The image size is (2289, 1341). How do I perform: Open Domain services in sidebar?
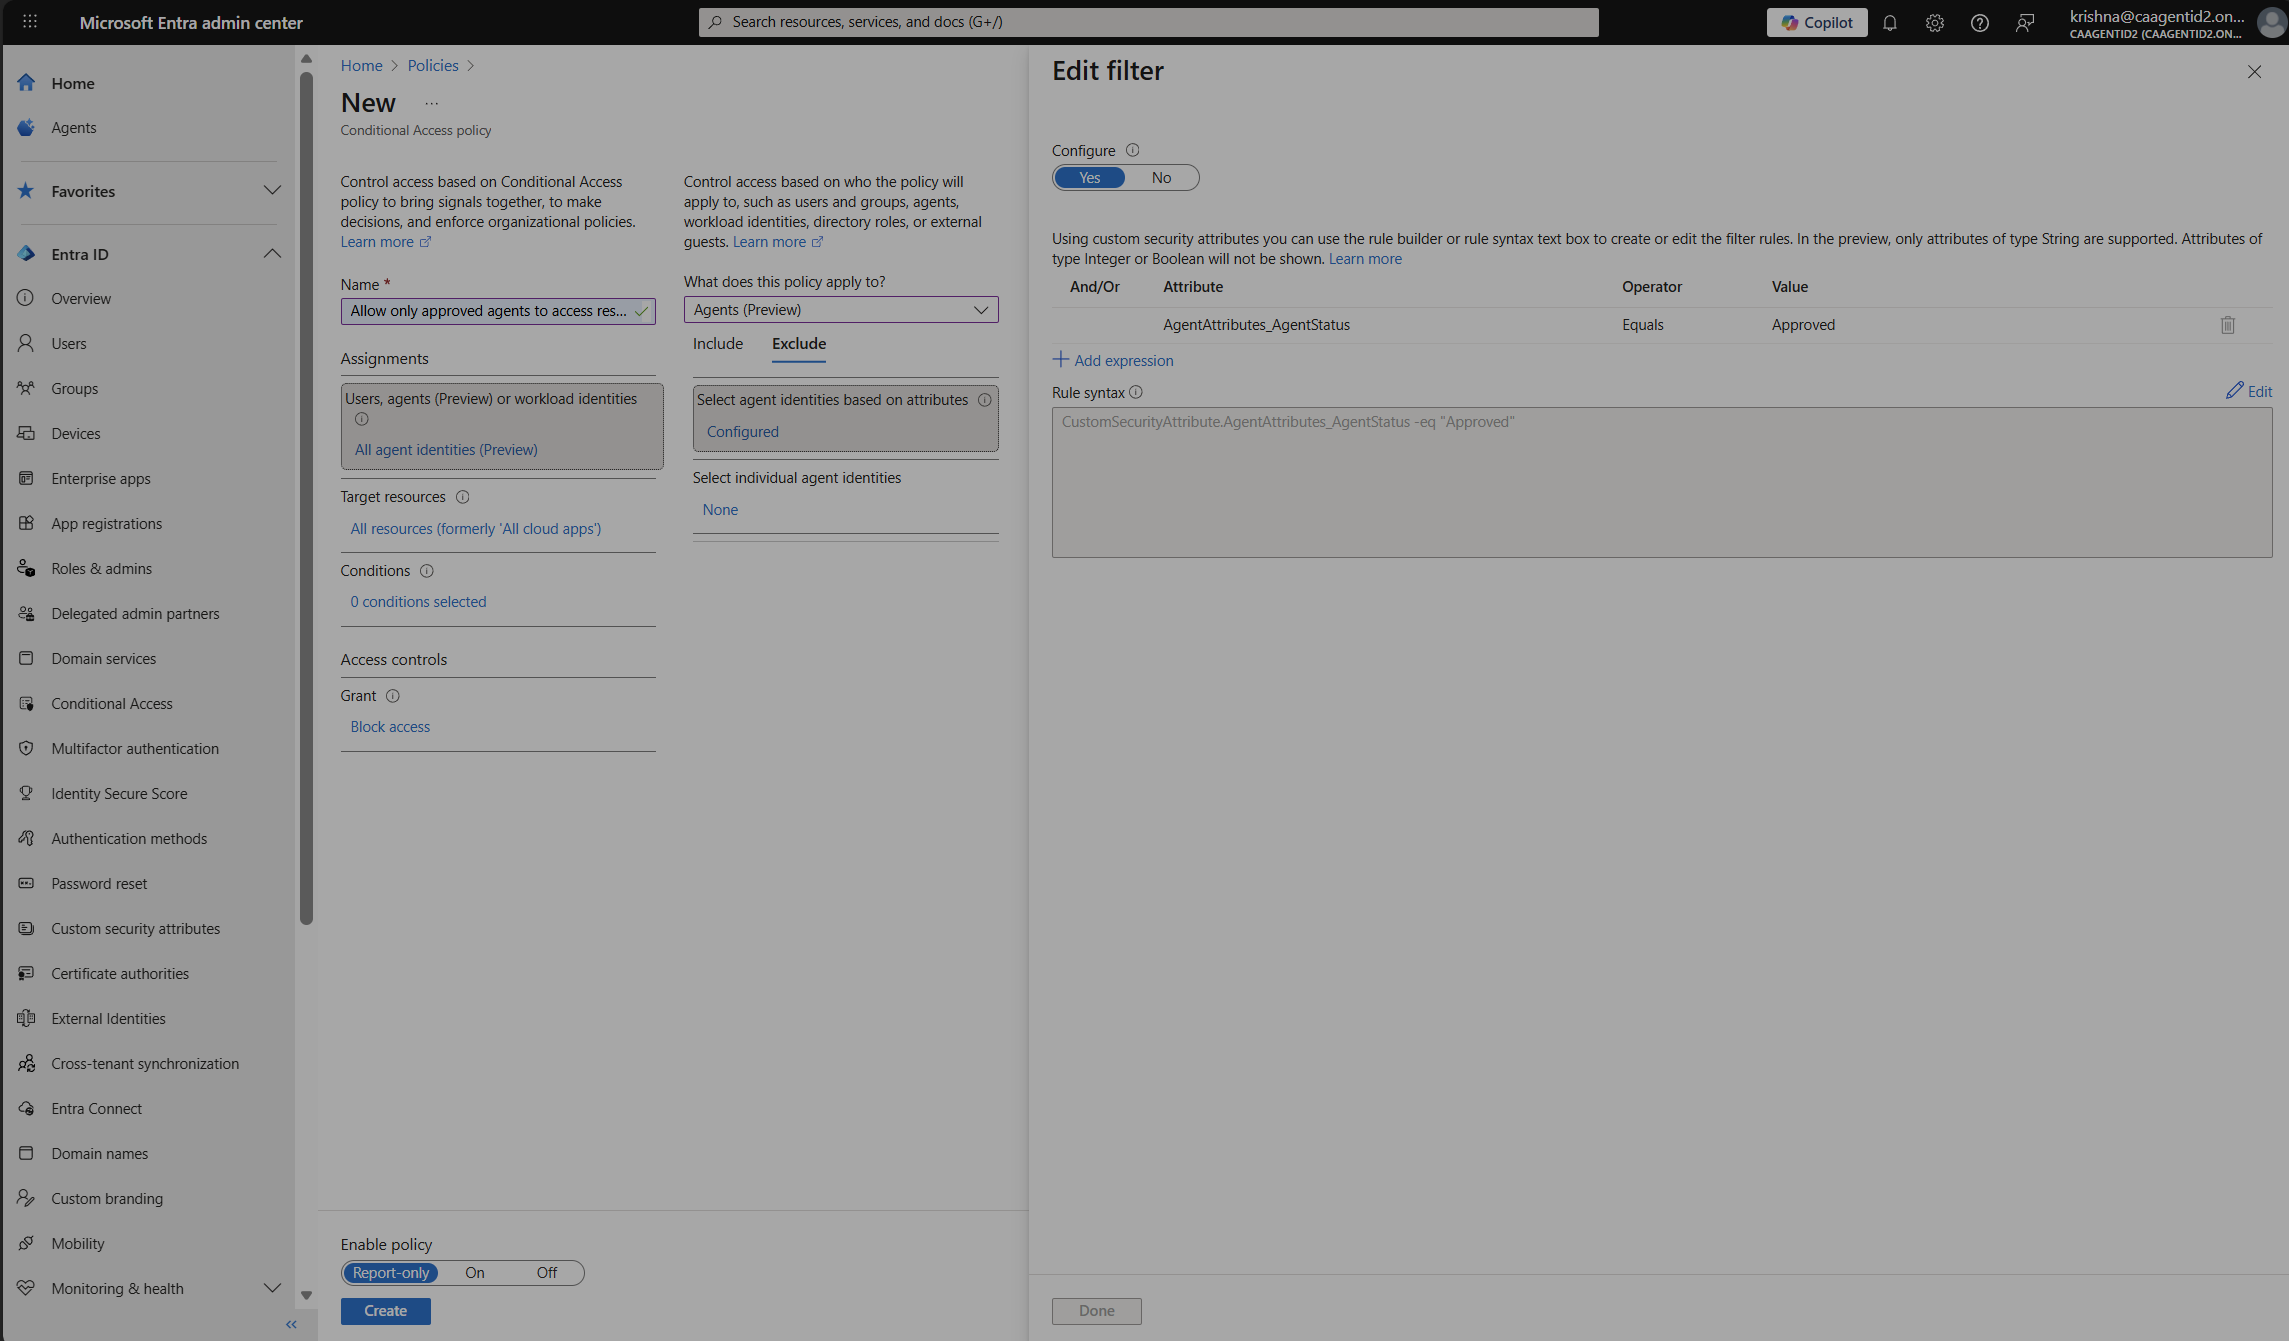pyautogui.click(x=103, y=659)
